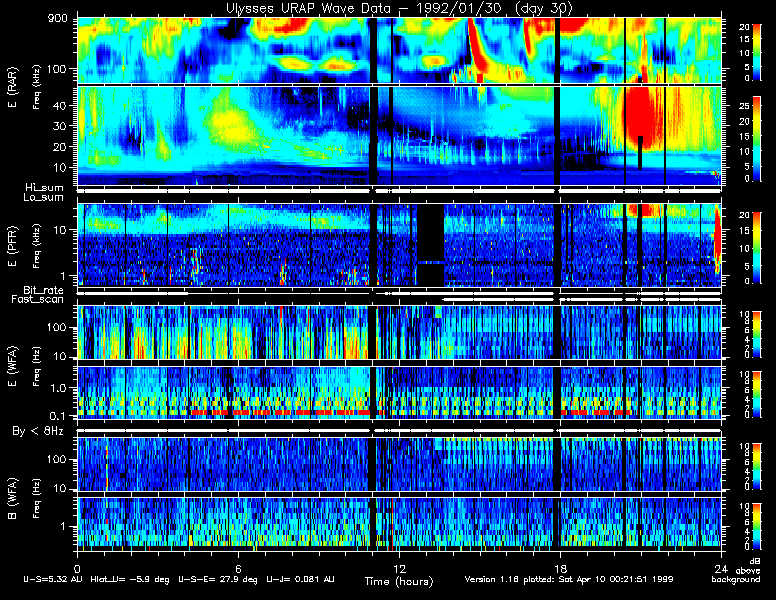Screen dimensions: 776x600
Task: Click the "Version 1.18 plotted" timestamp text
Action: (x=510, y=579)
